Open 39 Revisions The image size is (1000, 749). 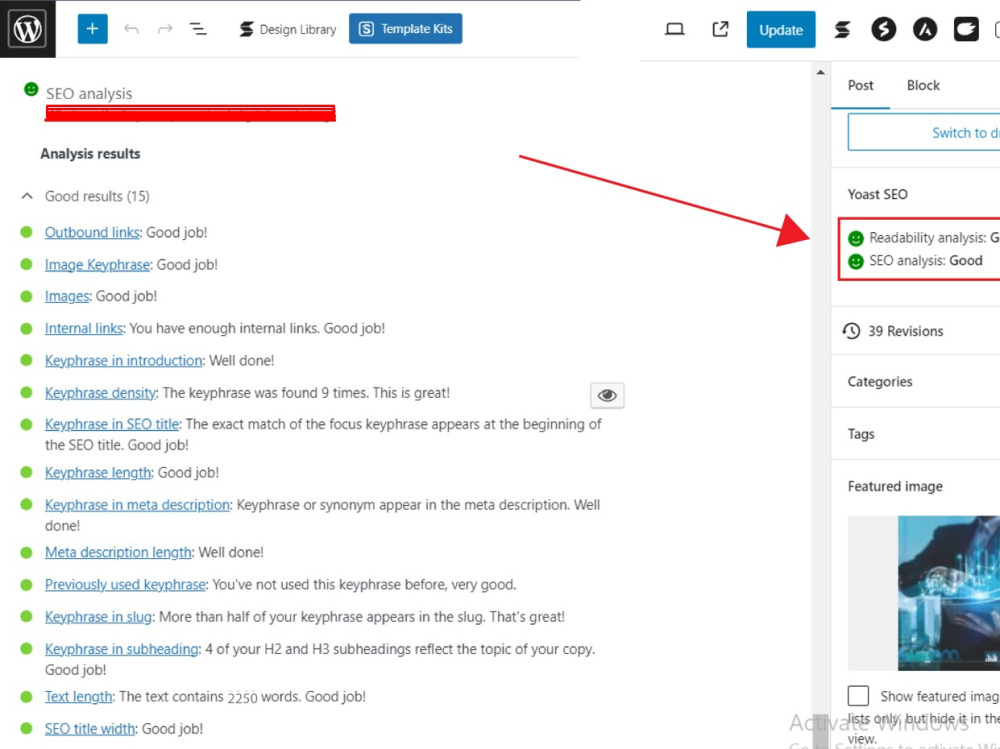905,331
